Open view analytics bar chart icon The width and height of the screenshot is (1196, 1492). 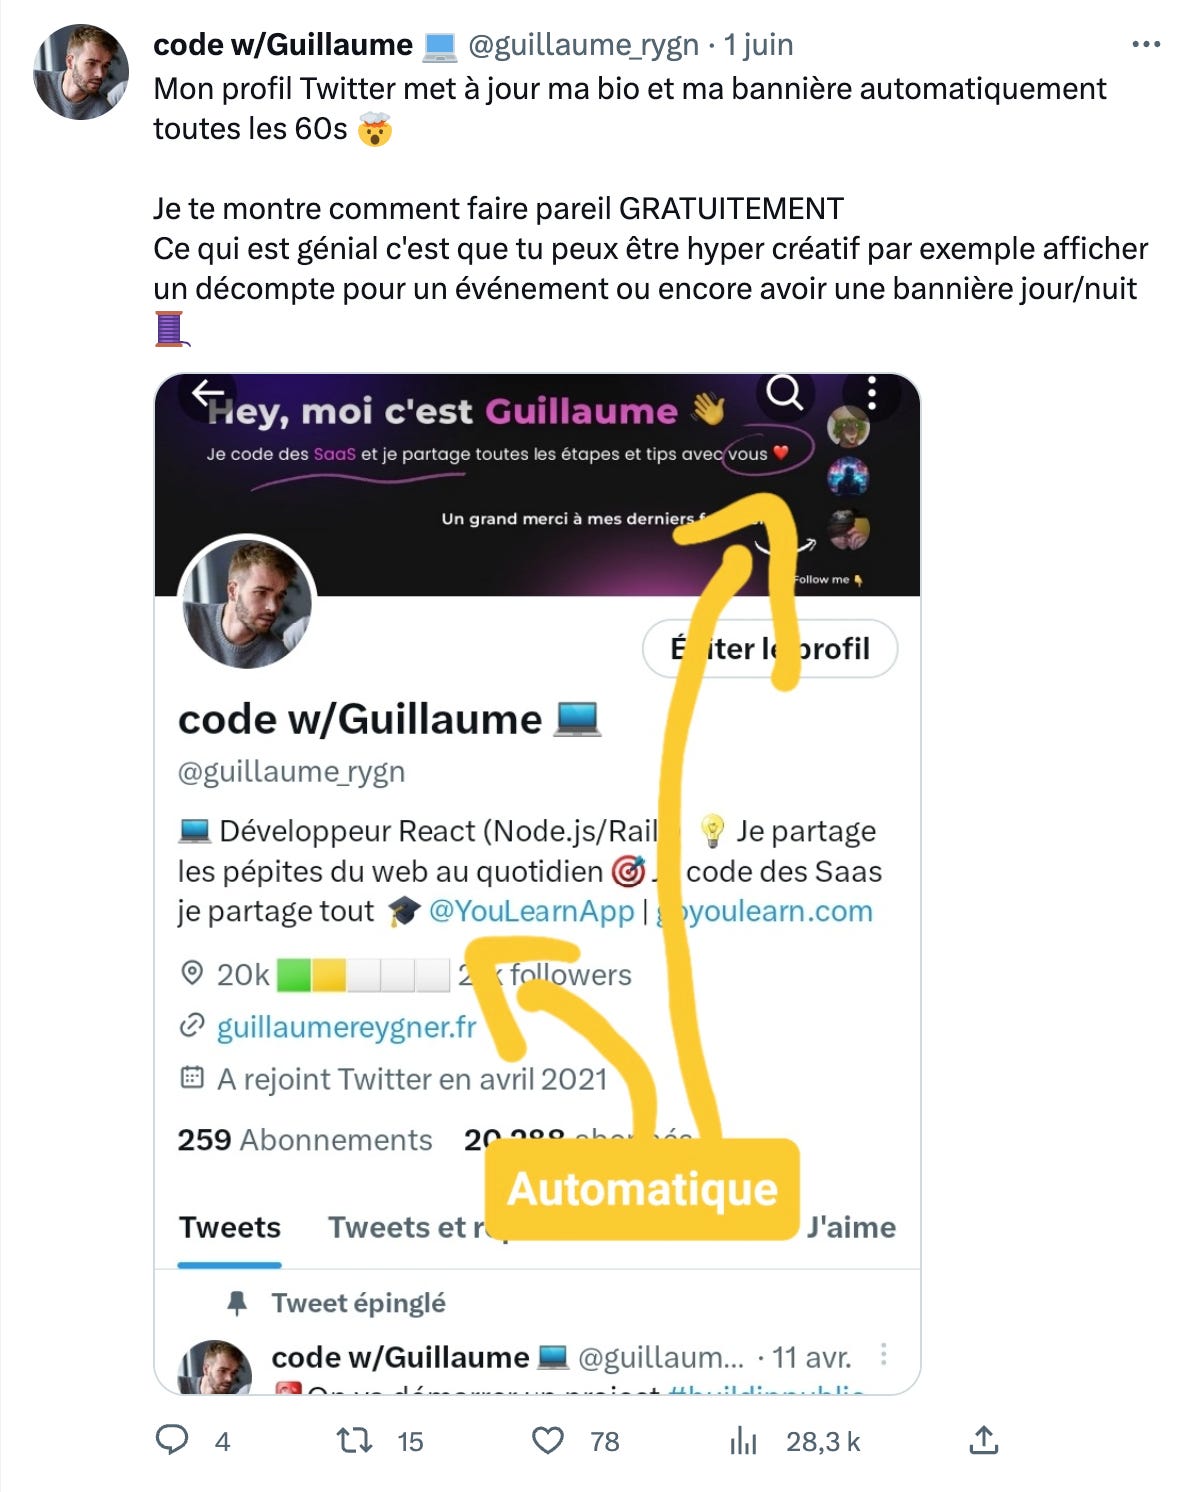743,1440
